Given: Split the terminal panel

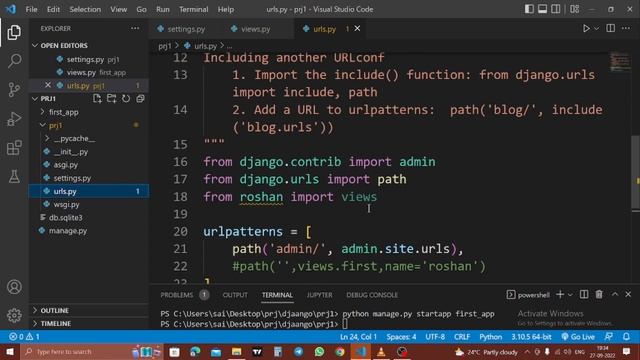Looking at the screenshot, I should pos(584,295).
